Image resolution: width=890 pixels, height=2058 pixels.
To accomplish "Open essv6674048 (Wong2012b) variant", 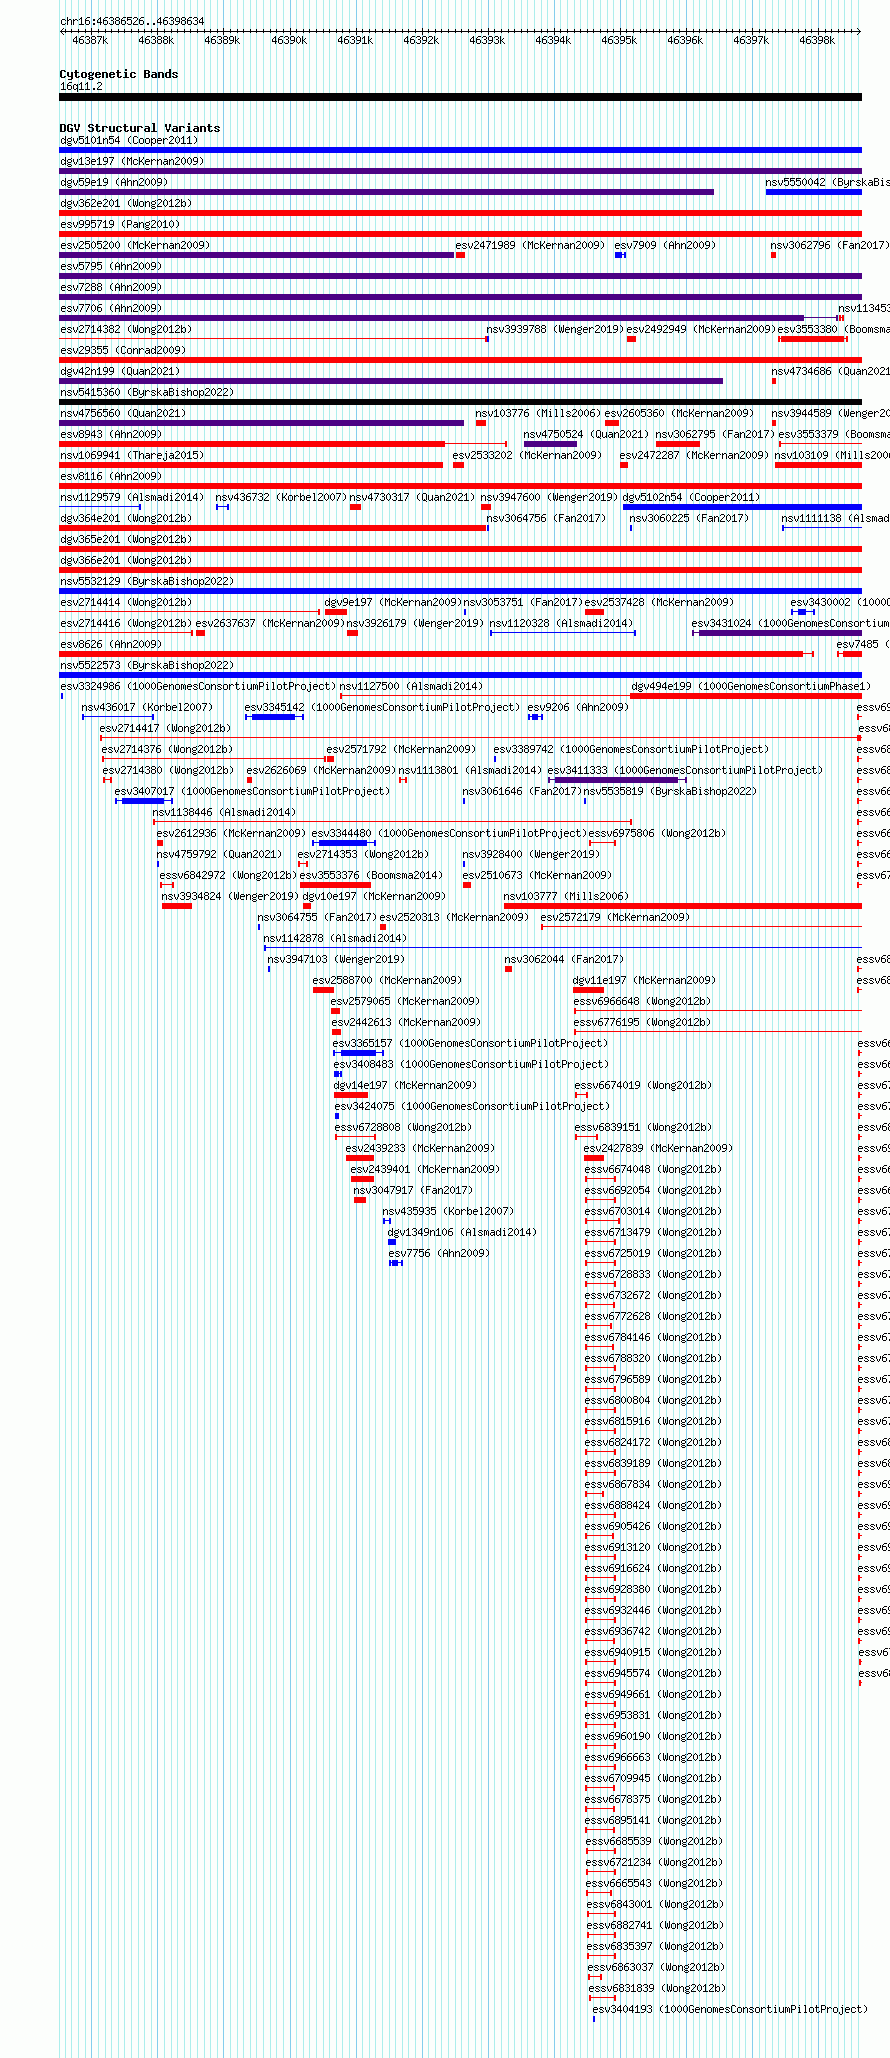I will pos(653,1169).
